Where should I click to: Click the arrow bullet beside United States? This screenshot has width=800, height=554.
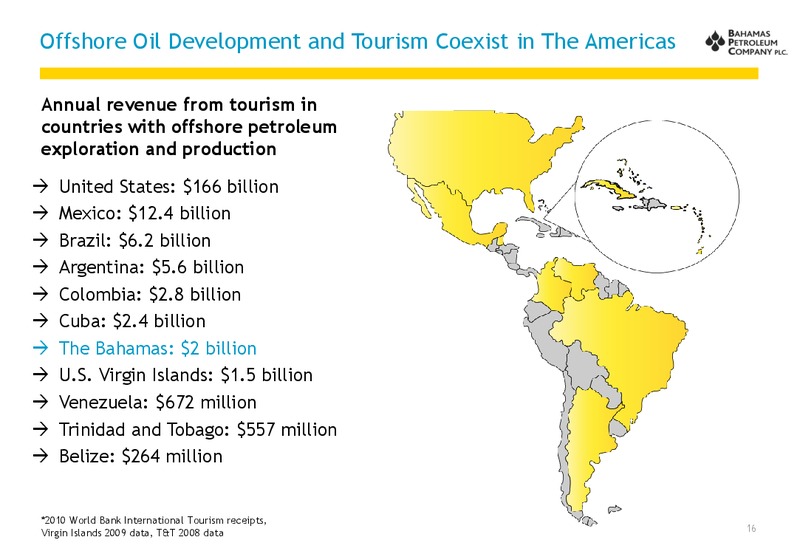(40, 186)
